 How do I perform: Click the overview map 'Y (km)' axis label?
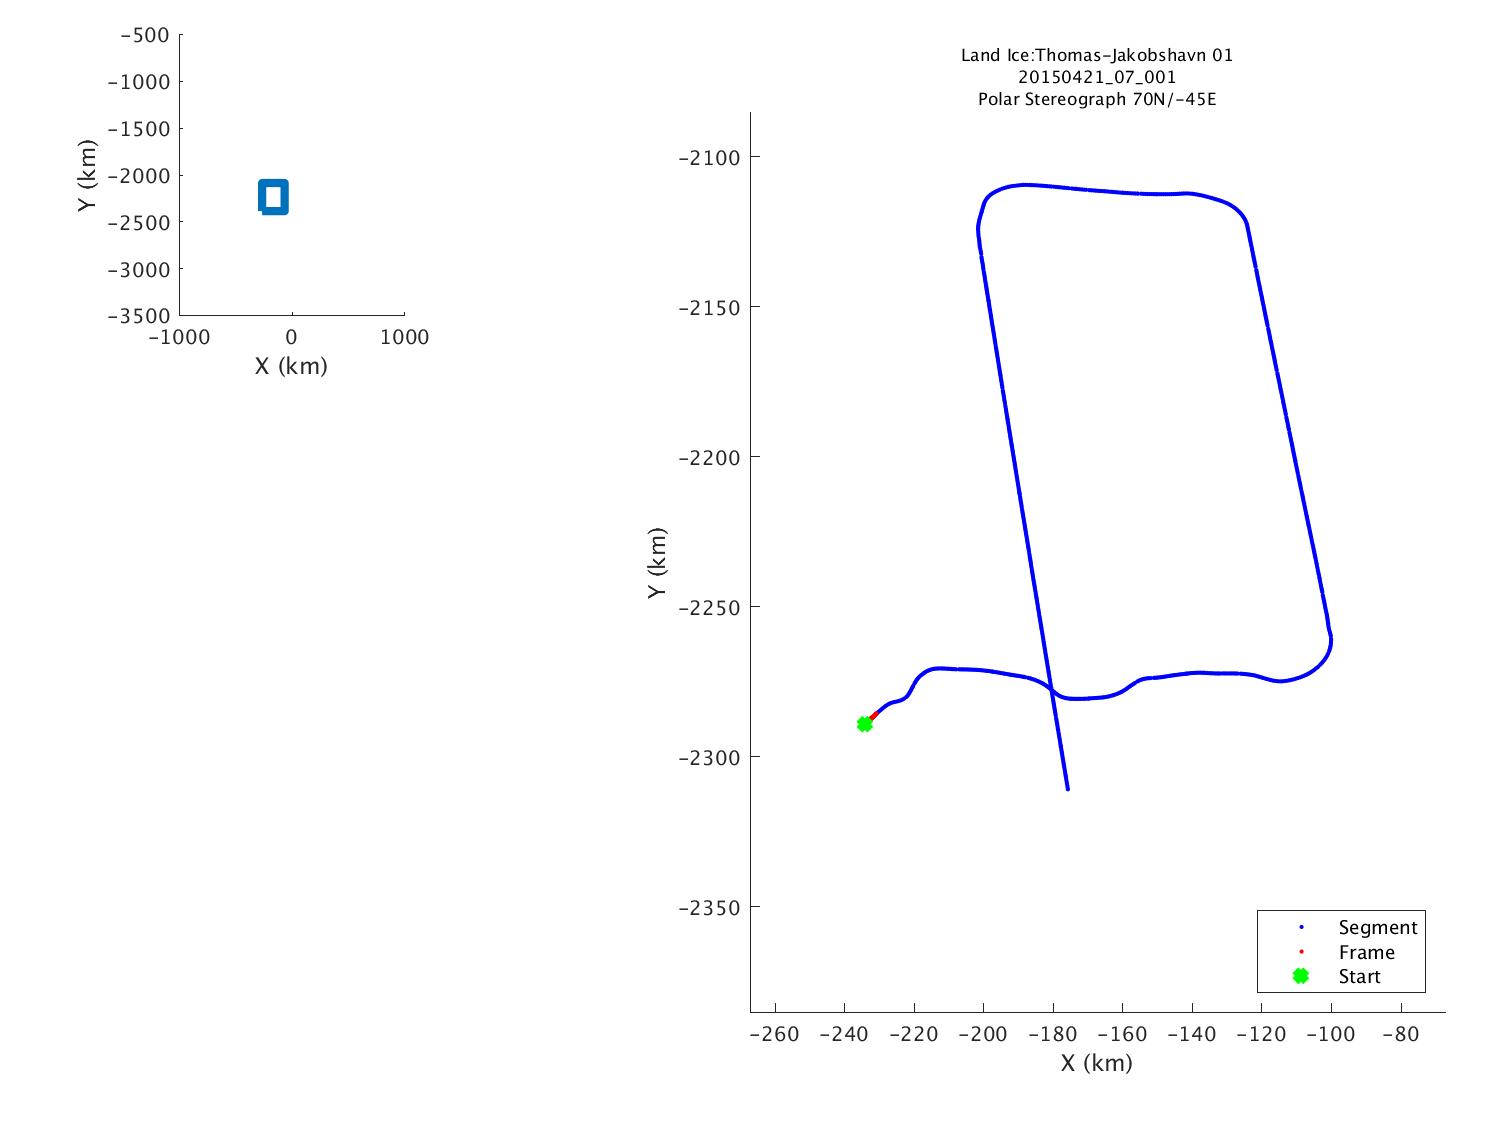[88, 175]
